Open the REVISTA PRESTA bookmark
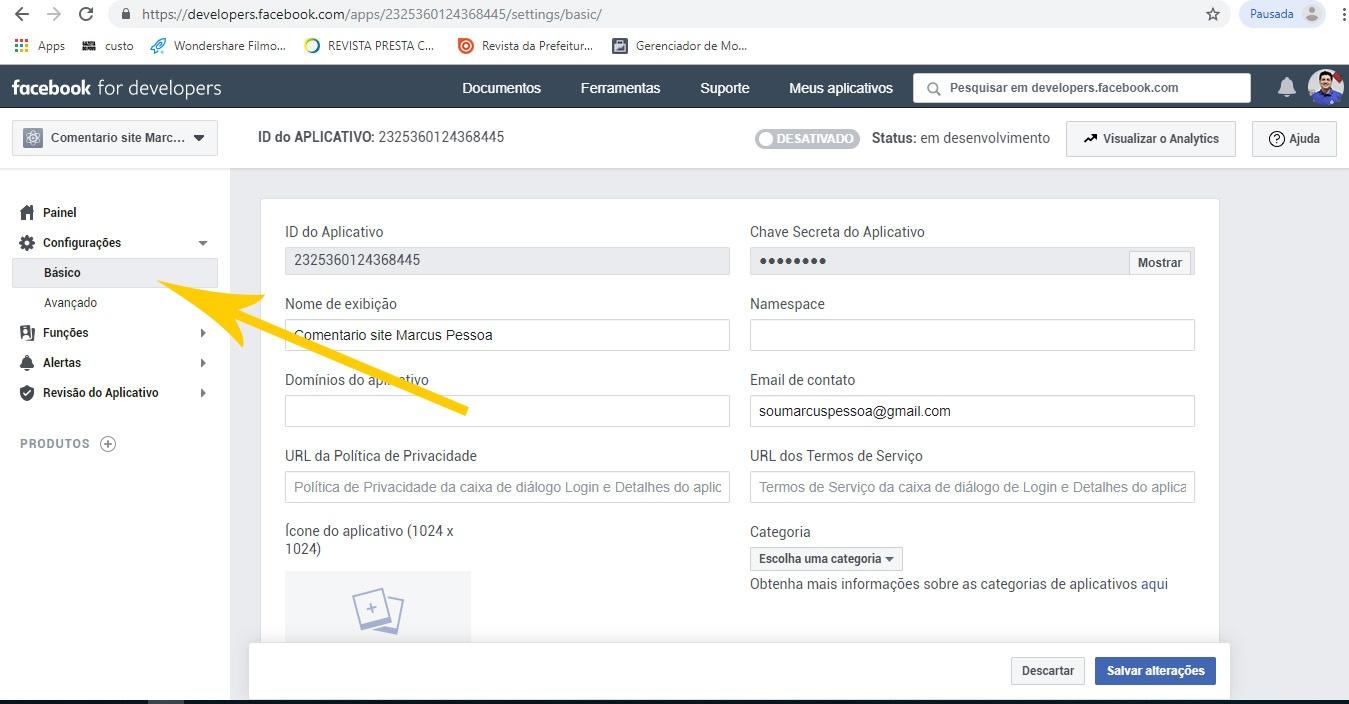Screen dimensions: 1349x704 [369, 45]
